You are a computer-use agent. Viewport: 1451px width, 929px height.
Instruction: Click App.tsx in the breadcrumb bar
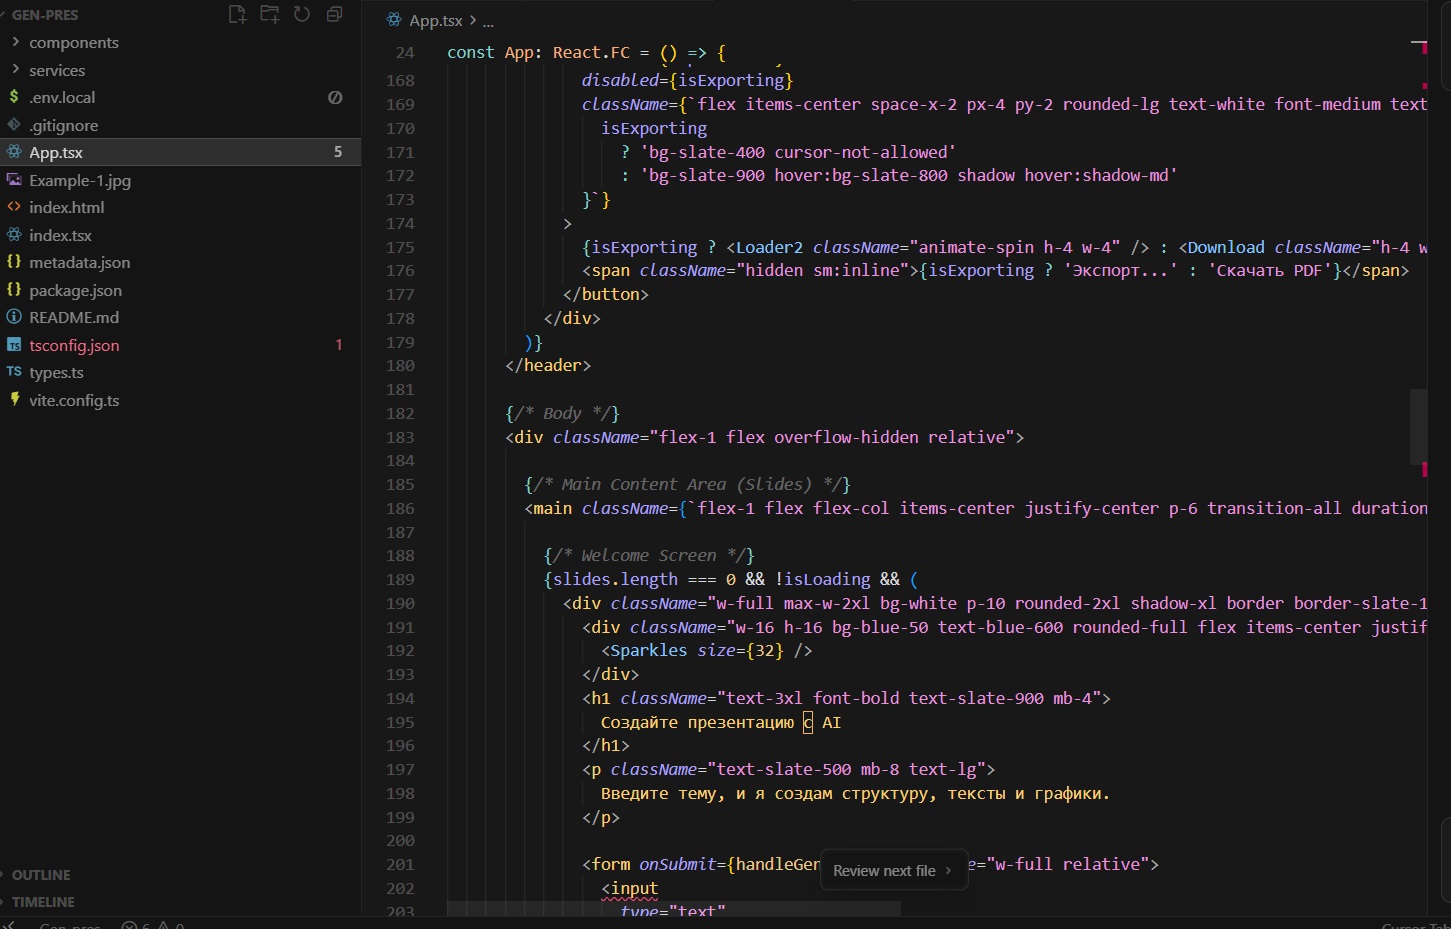point(436,20)
